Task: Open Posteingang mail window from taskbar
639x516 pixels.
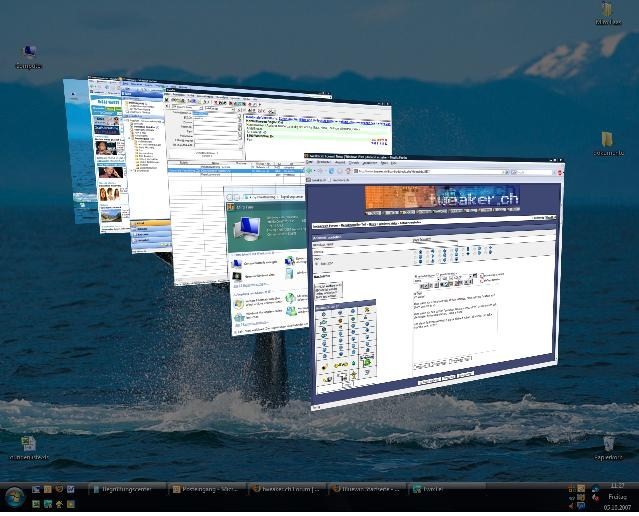Action: pyautogui.click(x=207, y=489)
